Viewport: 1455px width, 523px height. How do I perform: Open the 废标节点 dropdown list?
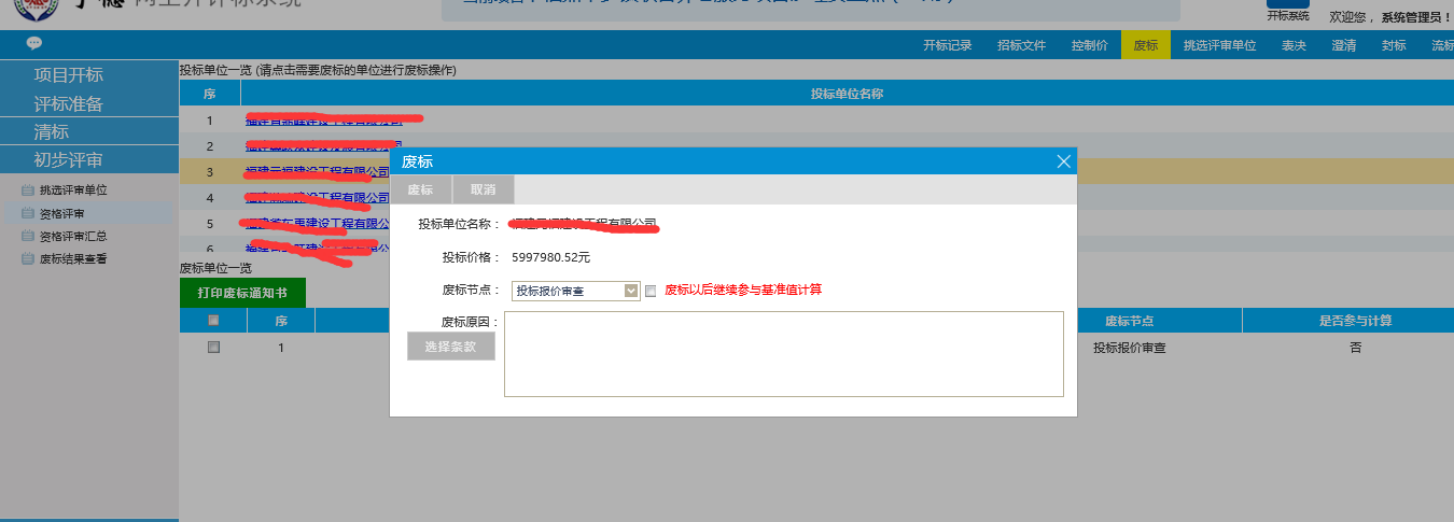[x=631, y=291]
